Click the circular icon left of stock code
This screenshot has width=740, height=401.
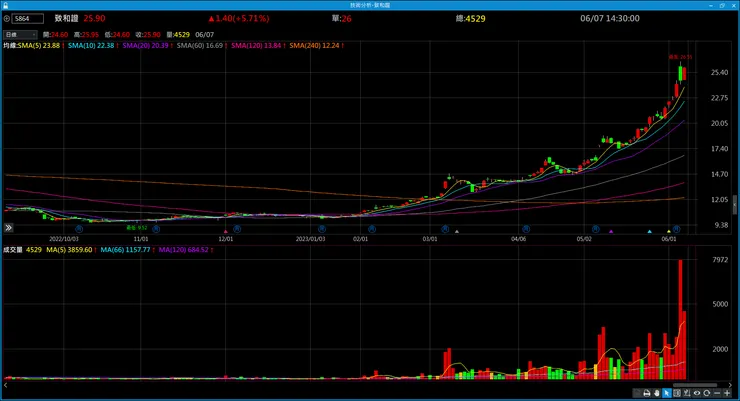7,18
